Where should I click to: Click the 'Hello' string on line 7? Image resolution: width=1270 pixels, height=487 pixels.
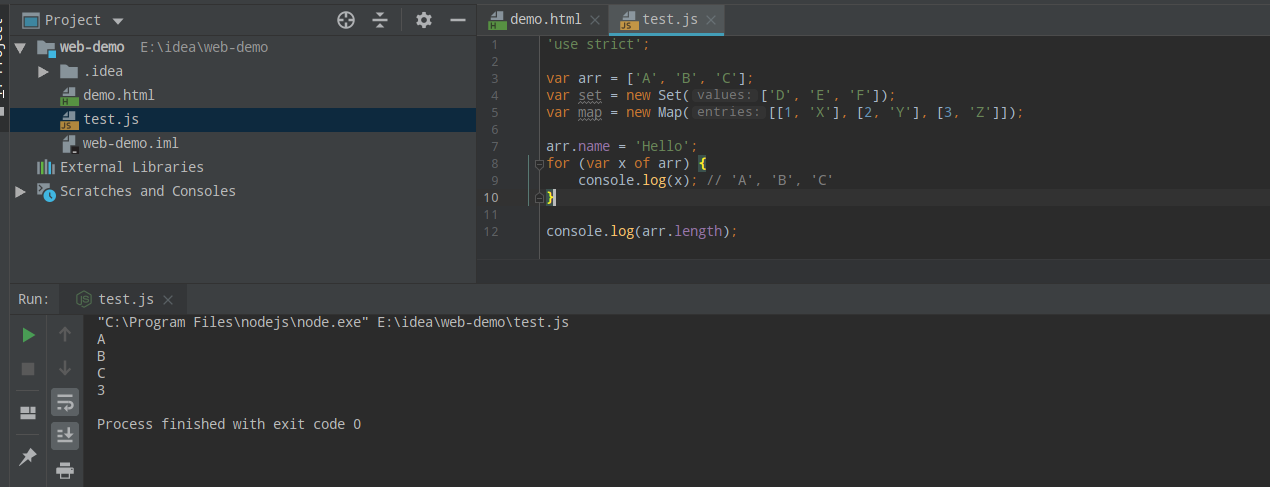tap(662, 146)
